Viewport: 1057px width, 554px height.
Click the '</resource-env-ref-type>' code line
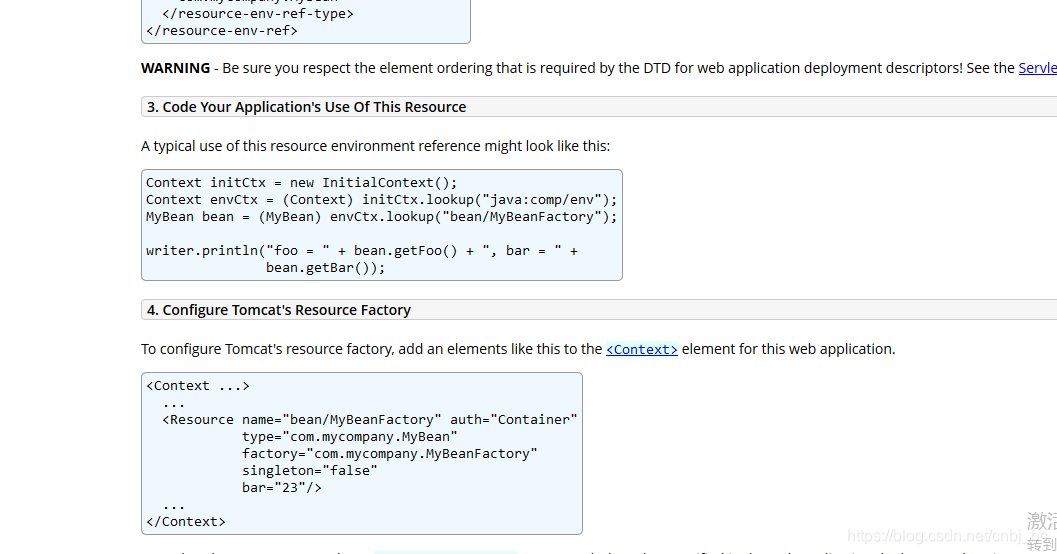(258, 13)
